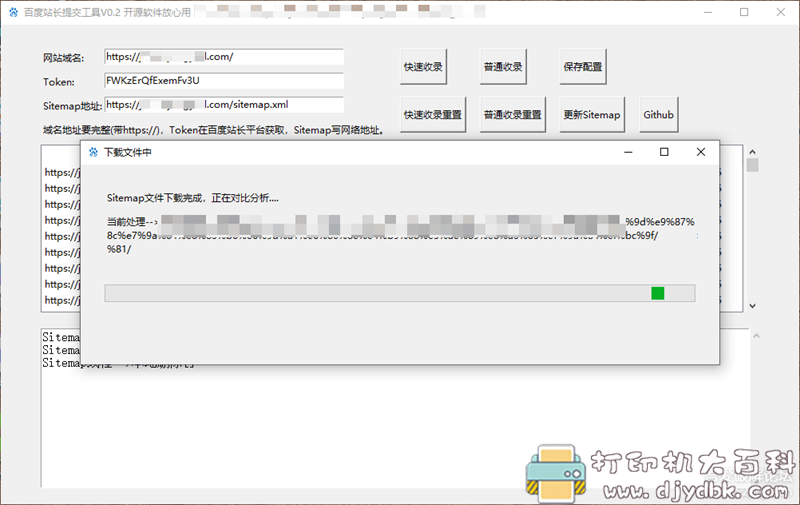The image size is (800, 505).
Task: Close the 下载文件中 dialog
Action: tap(701, 152)
